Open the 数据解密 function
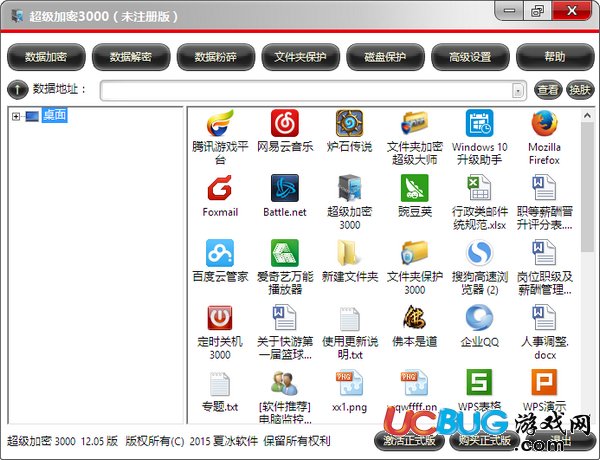This screenshot has height=460, width=600. coord(131,57)
